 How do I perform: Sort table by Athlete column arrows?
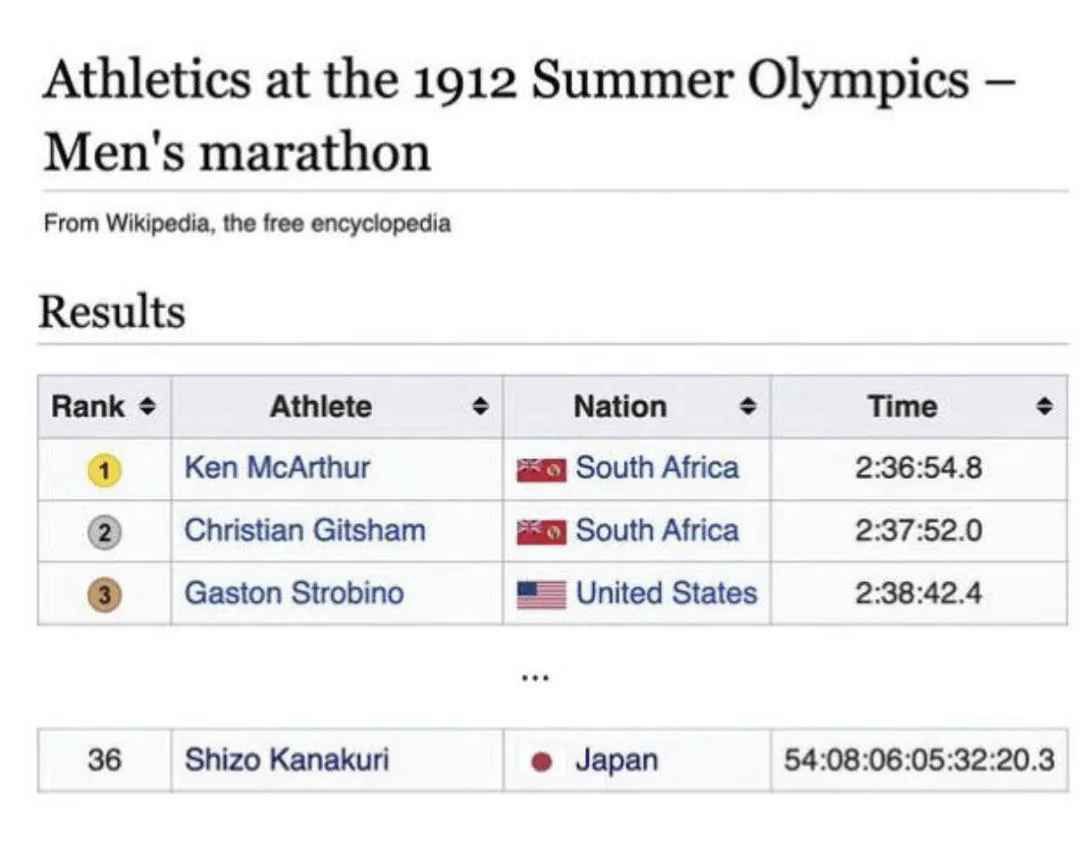[x=480, y=407]
